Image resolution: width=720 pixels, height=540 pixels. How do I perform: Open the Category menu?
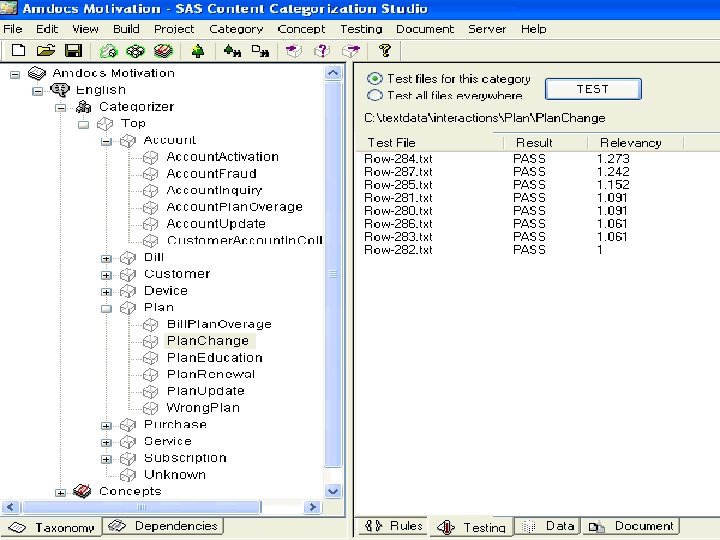coord(236,29)
